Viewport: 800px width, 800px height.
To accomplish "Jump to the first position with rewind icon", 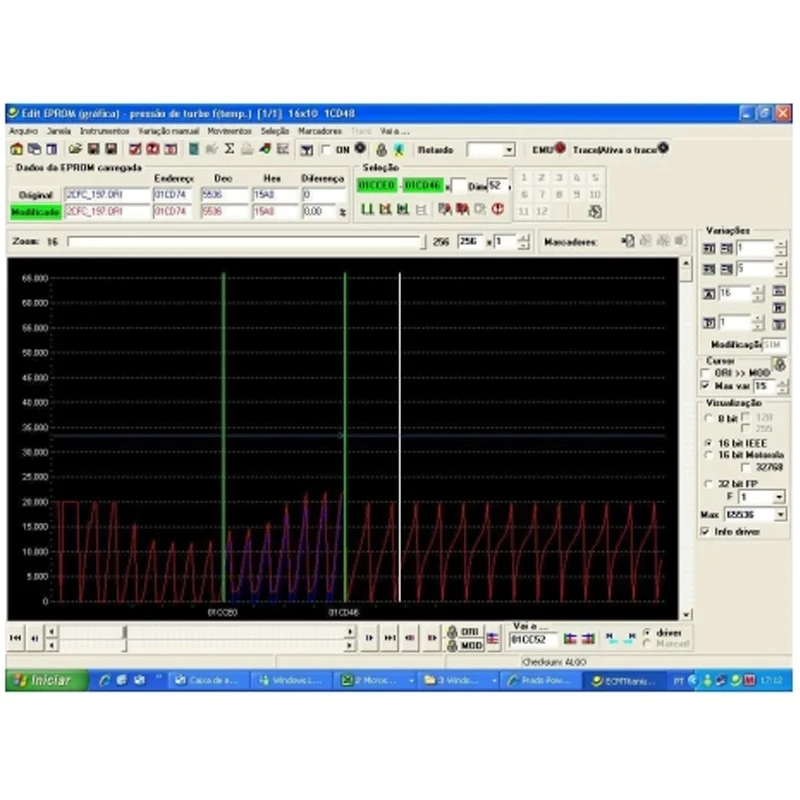I will [x=15, y=638].
